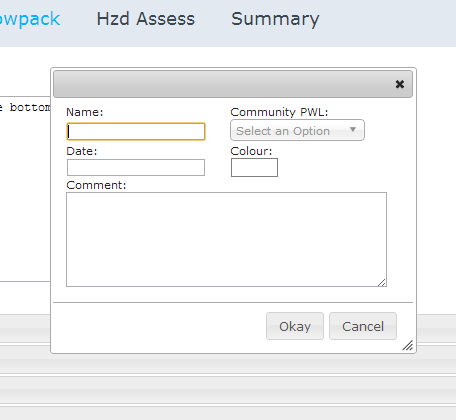The height and width of the screenshot is (420, 456).
Task: Click the Name input field
Action: pos(136,131)
